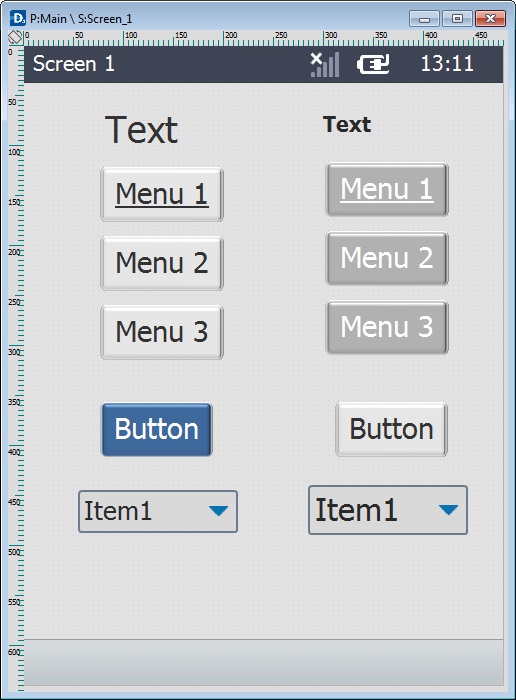Select the light Menu 1 button
516x700 pixels.
(x=162, y=194)
